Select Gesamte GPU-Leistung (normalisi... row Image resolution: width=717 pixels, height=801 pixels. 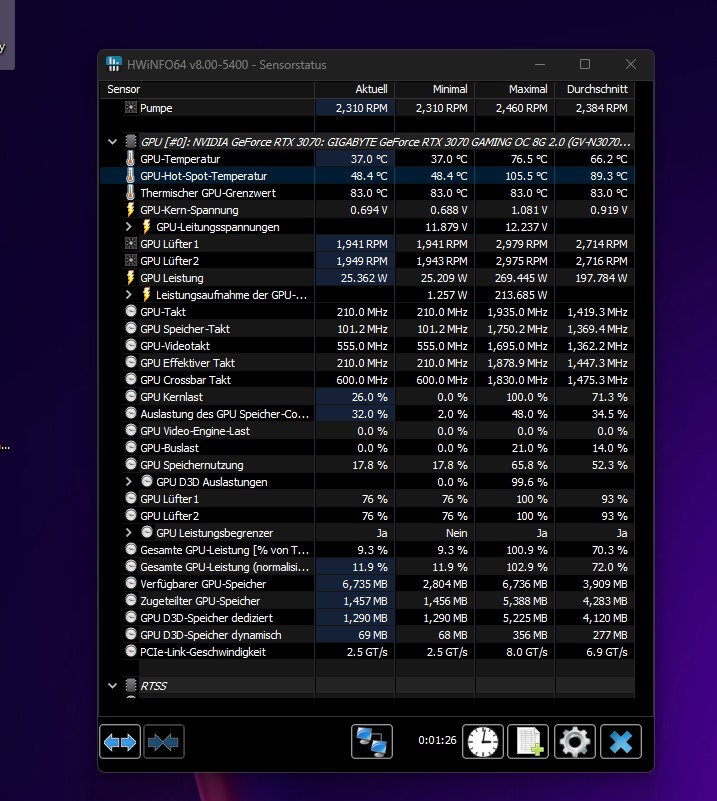(225, 567)
